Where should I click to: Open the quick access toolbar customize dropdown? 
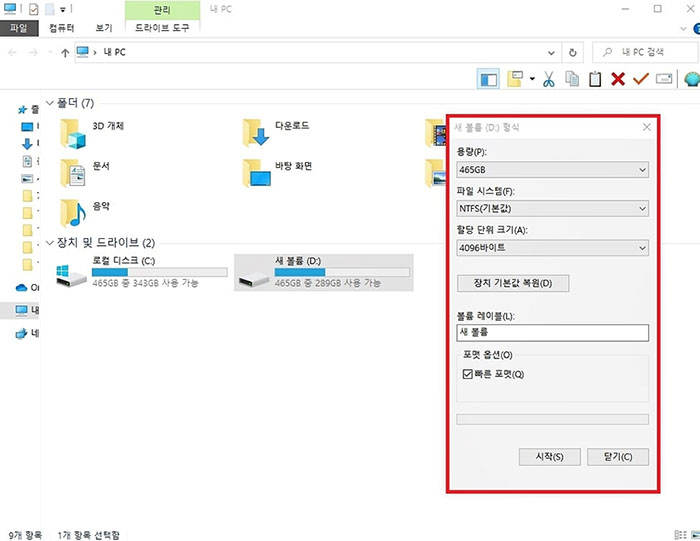click(63, 9)
